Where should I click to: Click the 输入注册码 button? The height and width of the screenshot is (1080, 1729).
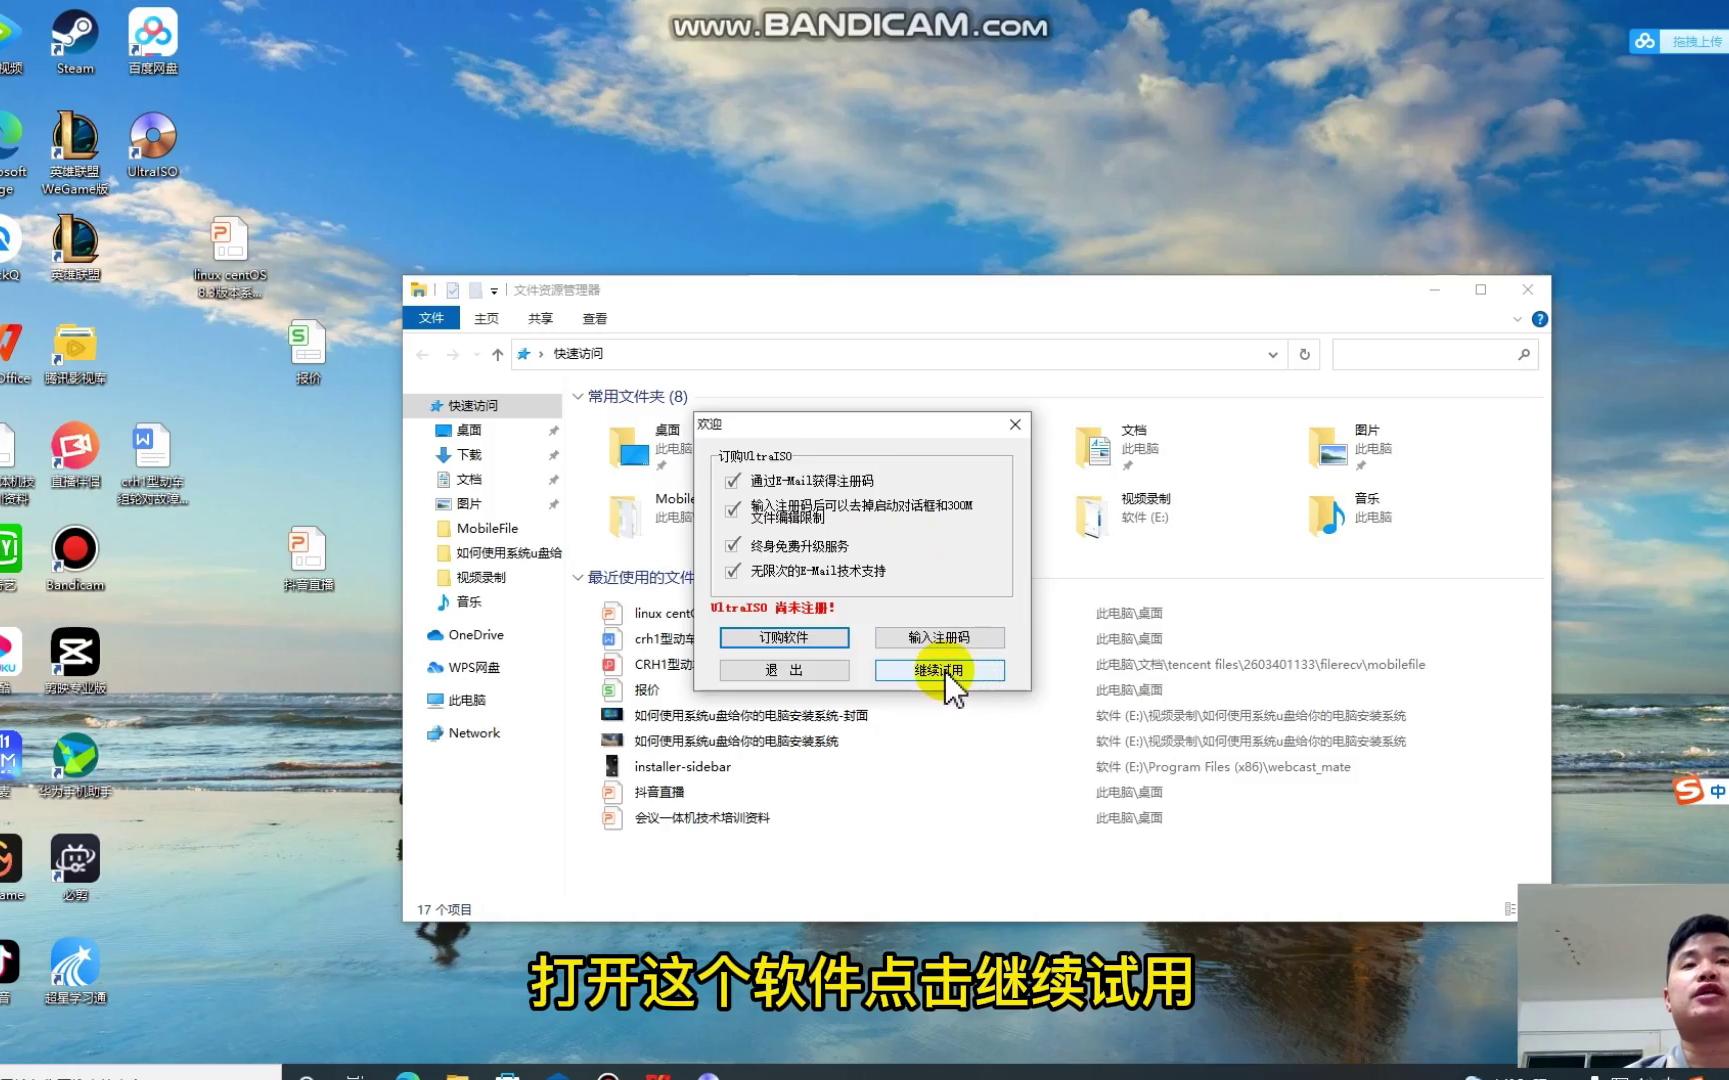coord(939,637)
